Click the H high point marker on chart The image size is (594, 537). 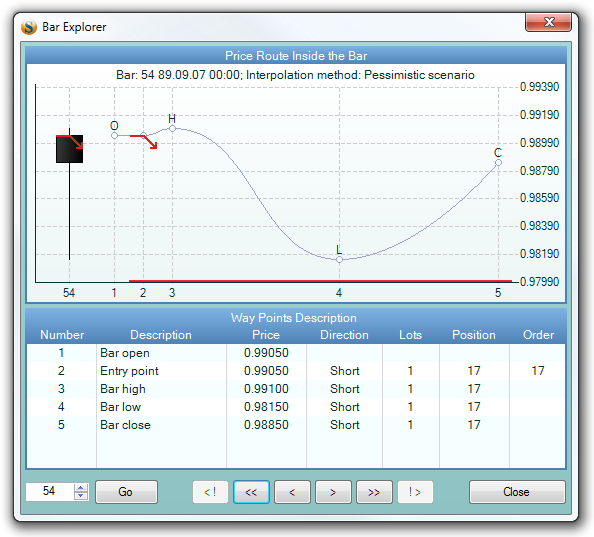(x=172, y=128)
